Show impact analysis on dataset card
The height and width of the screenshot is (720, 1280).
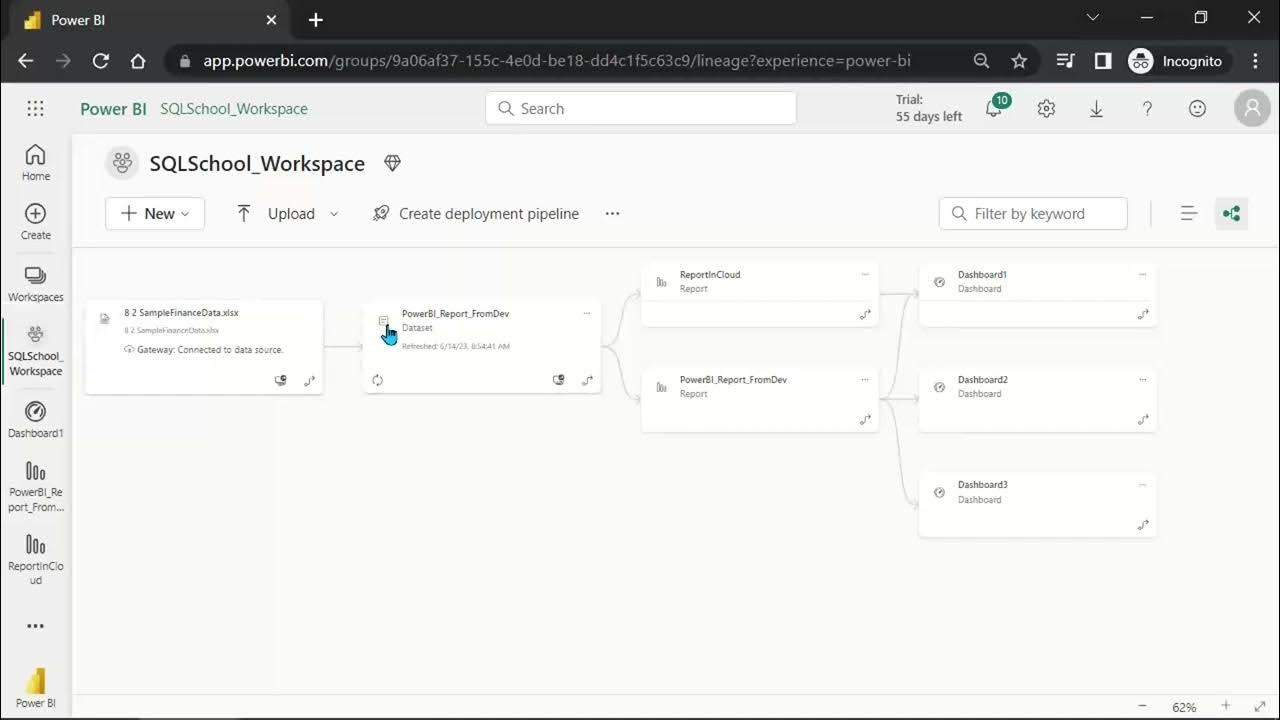pos(559,380)
